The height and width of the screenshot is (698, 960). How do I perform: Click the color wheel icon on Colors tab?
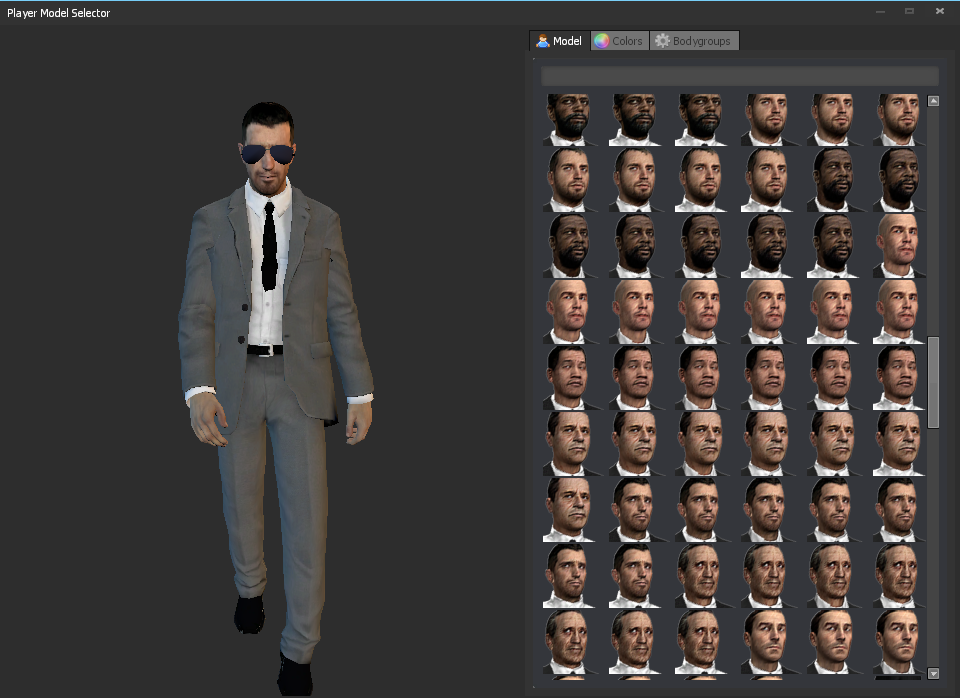tap(601, 41)
